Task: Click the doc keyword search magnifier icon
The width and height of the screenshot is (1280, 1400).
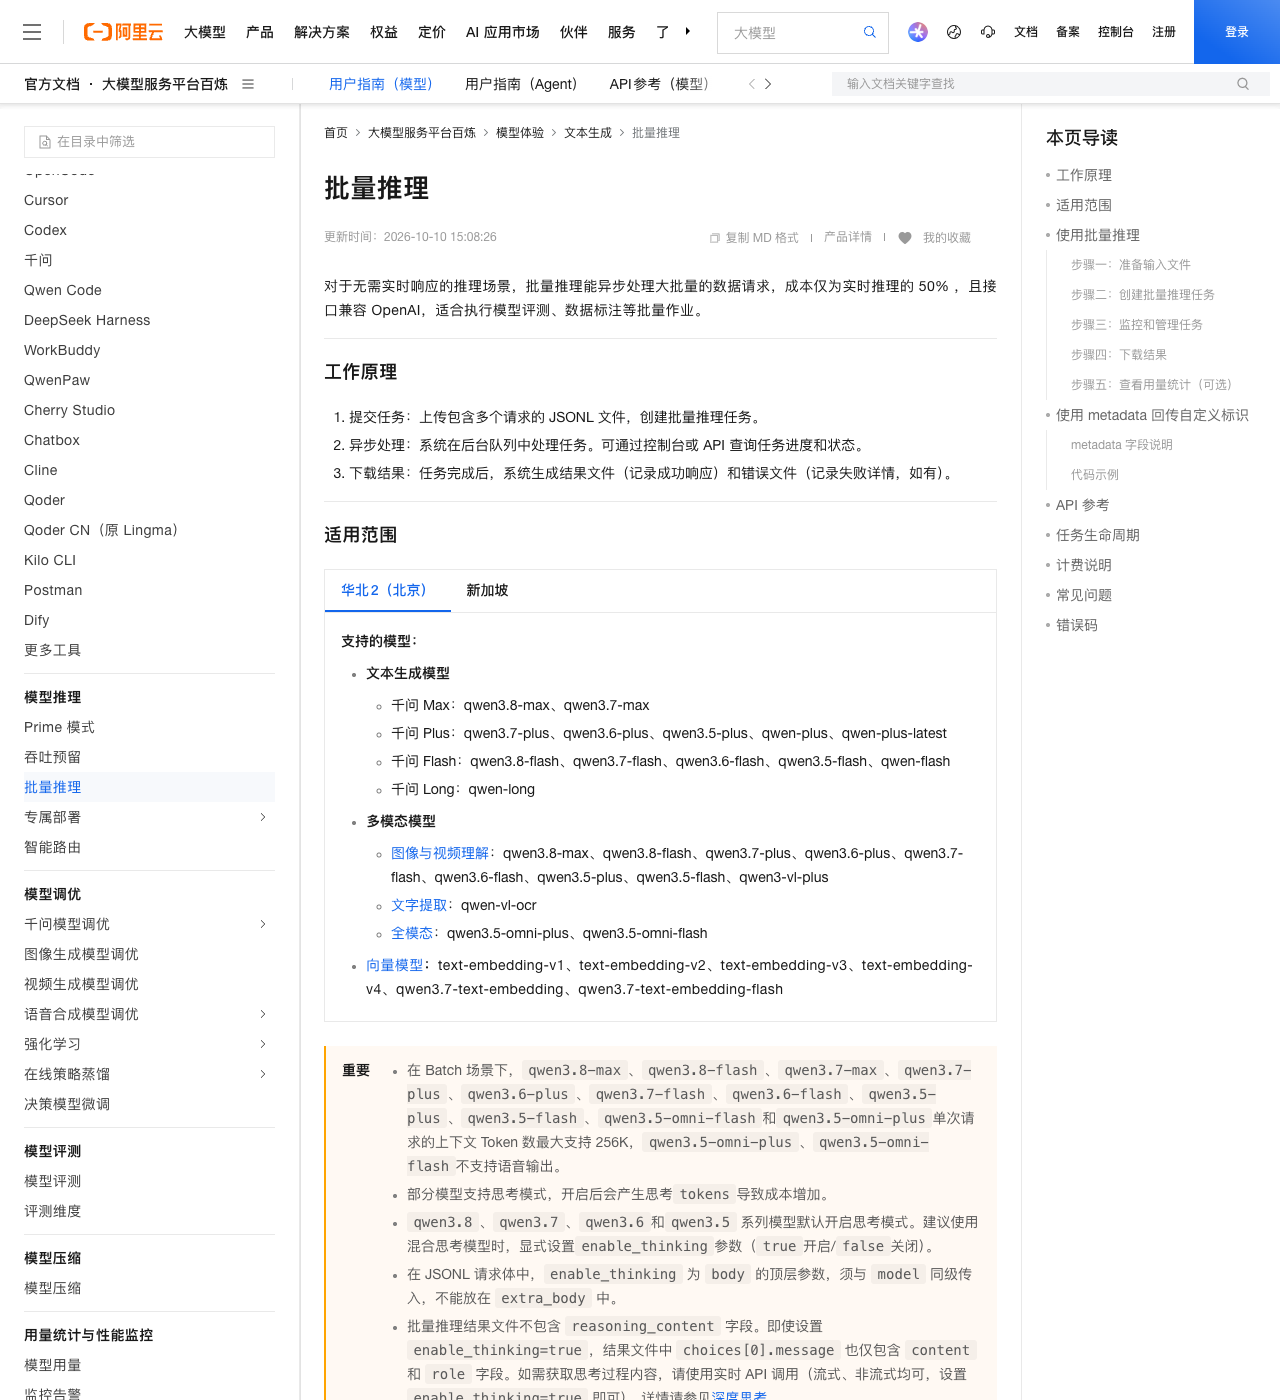Action: [x=1243, y=84]
